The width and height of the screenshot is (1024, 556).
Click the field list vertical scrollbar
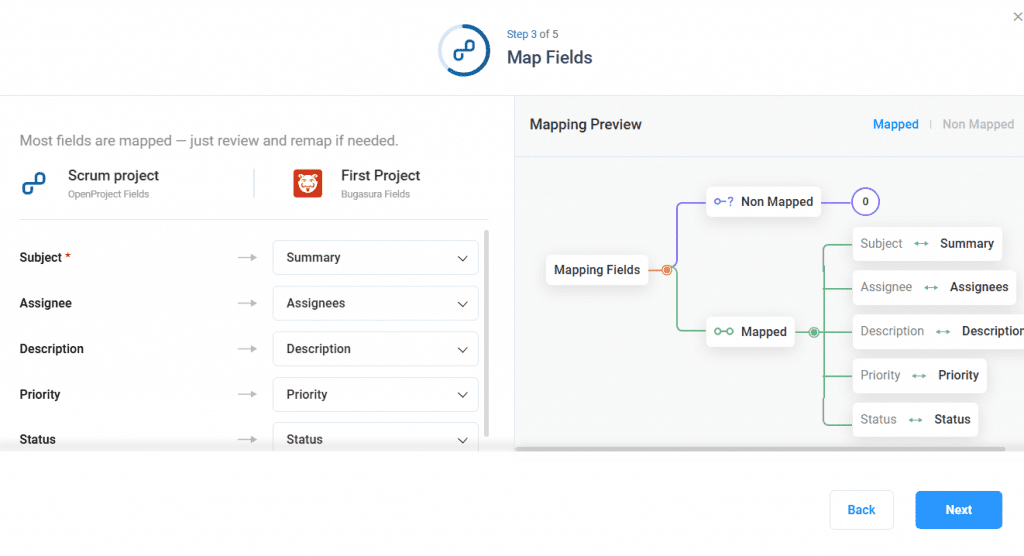point(487,330)
